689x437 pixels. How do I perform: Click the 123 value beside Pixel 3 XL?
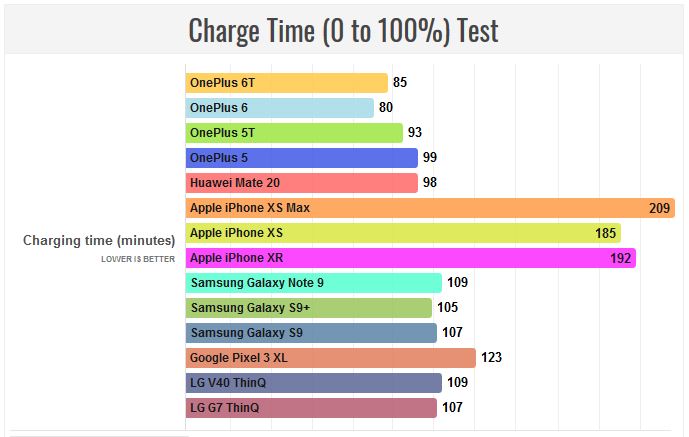point(491,358)
